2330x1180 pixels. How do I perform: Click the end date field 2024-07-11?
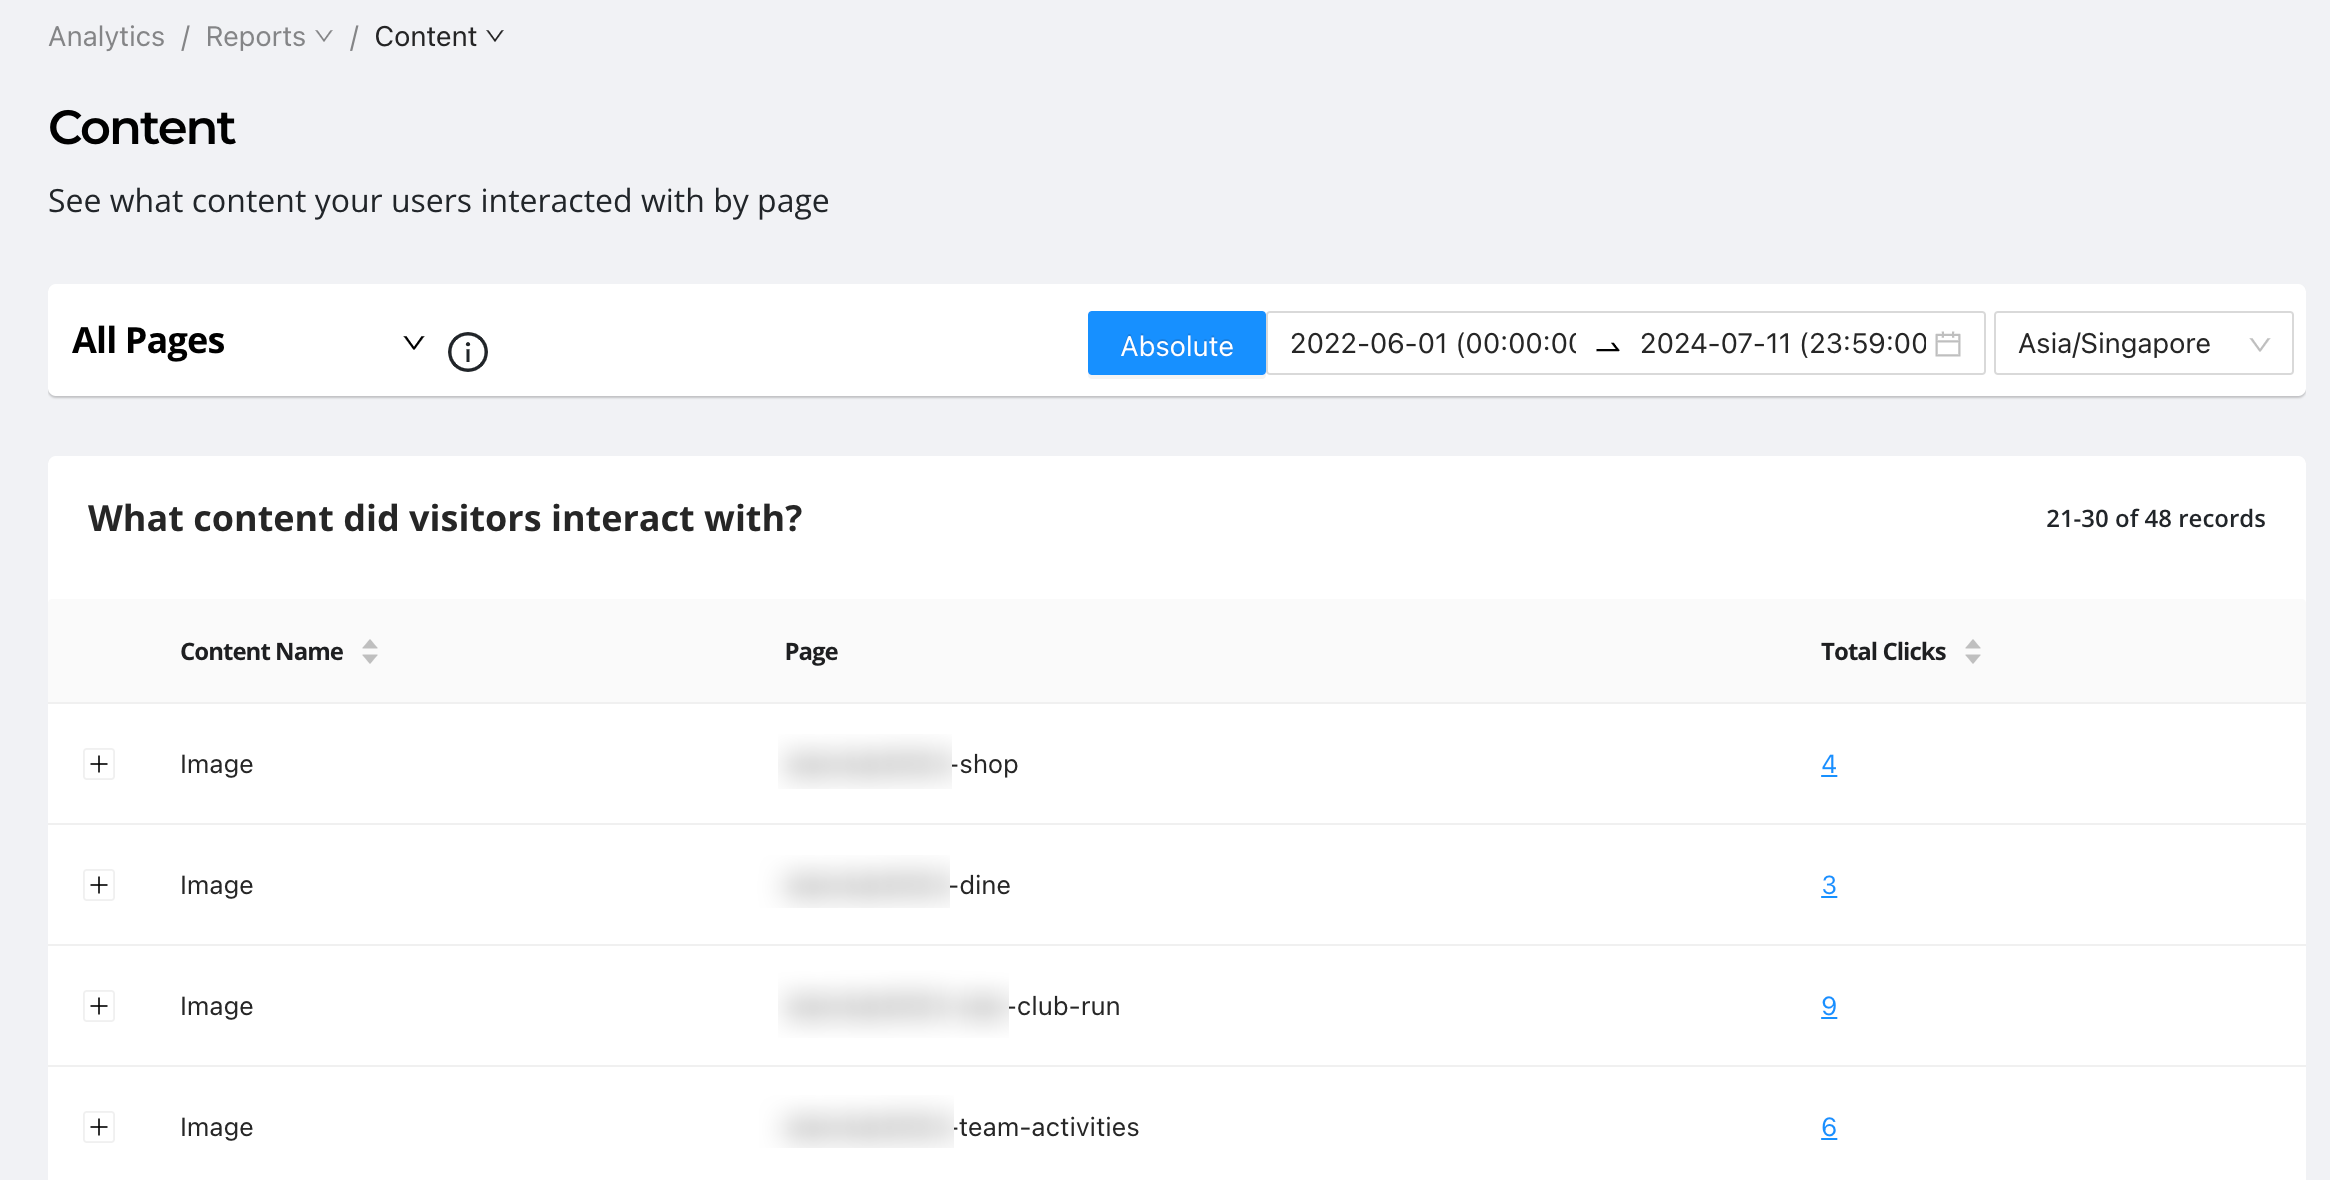point(1782,344)
